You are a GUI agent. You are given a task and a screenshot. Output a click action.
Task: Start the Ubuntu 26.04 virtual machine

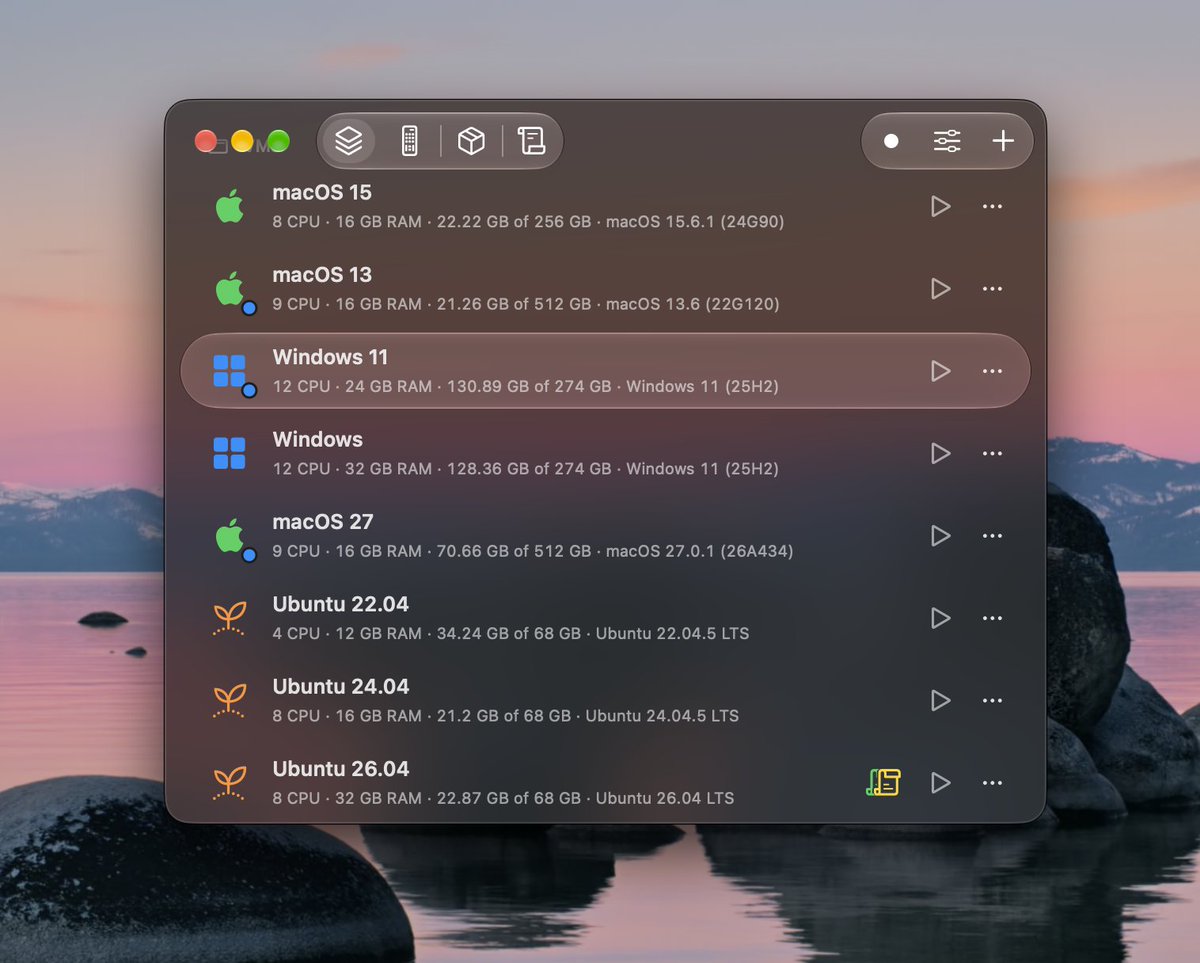(x=940, y=782)
